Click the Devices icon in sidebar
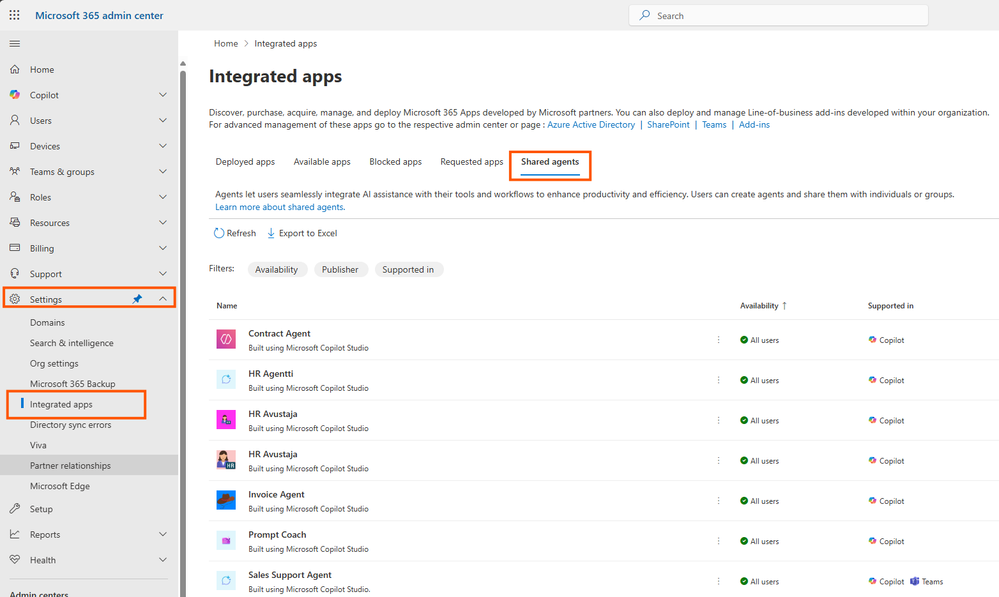Screen dimensions: 999x597 [15, 146]
